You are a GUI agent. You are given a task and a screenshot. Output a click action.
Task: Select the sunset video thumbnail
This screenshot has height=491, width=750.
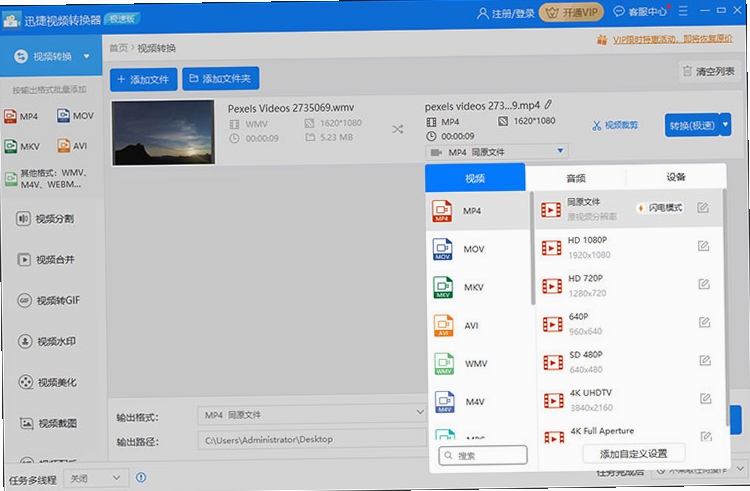coord(163,132)
